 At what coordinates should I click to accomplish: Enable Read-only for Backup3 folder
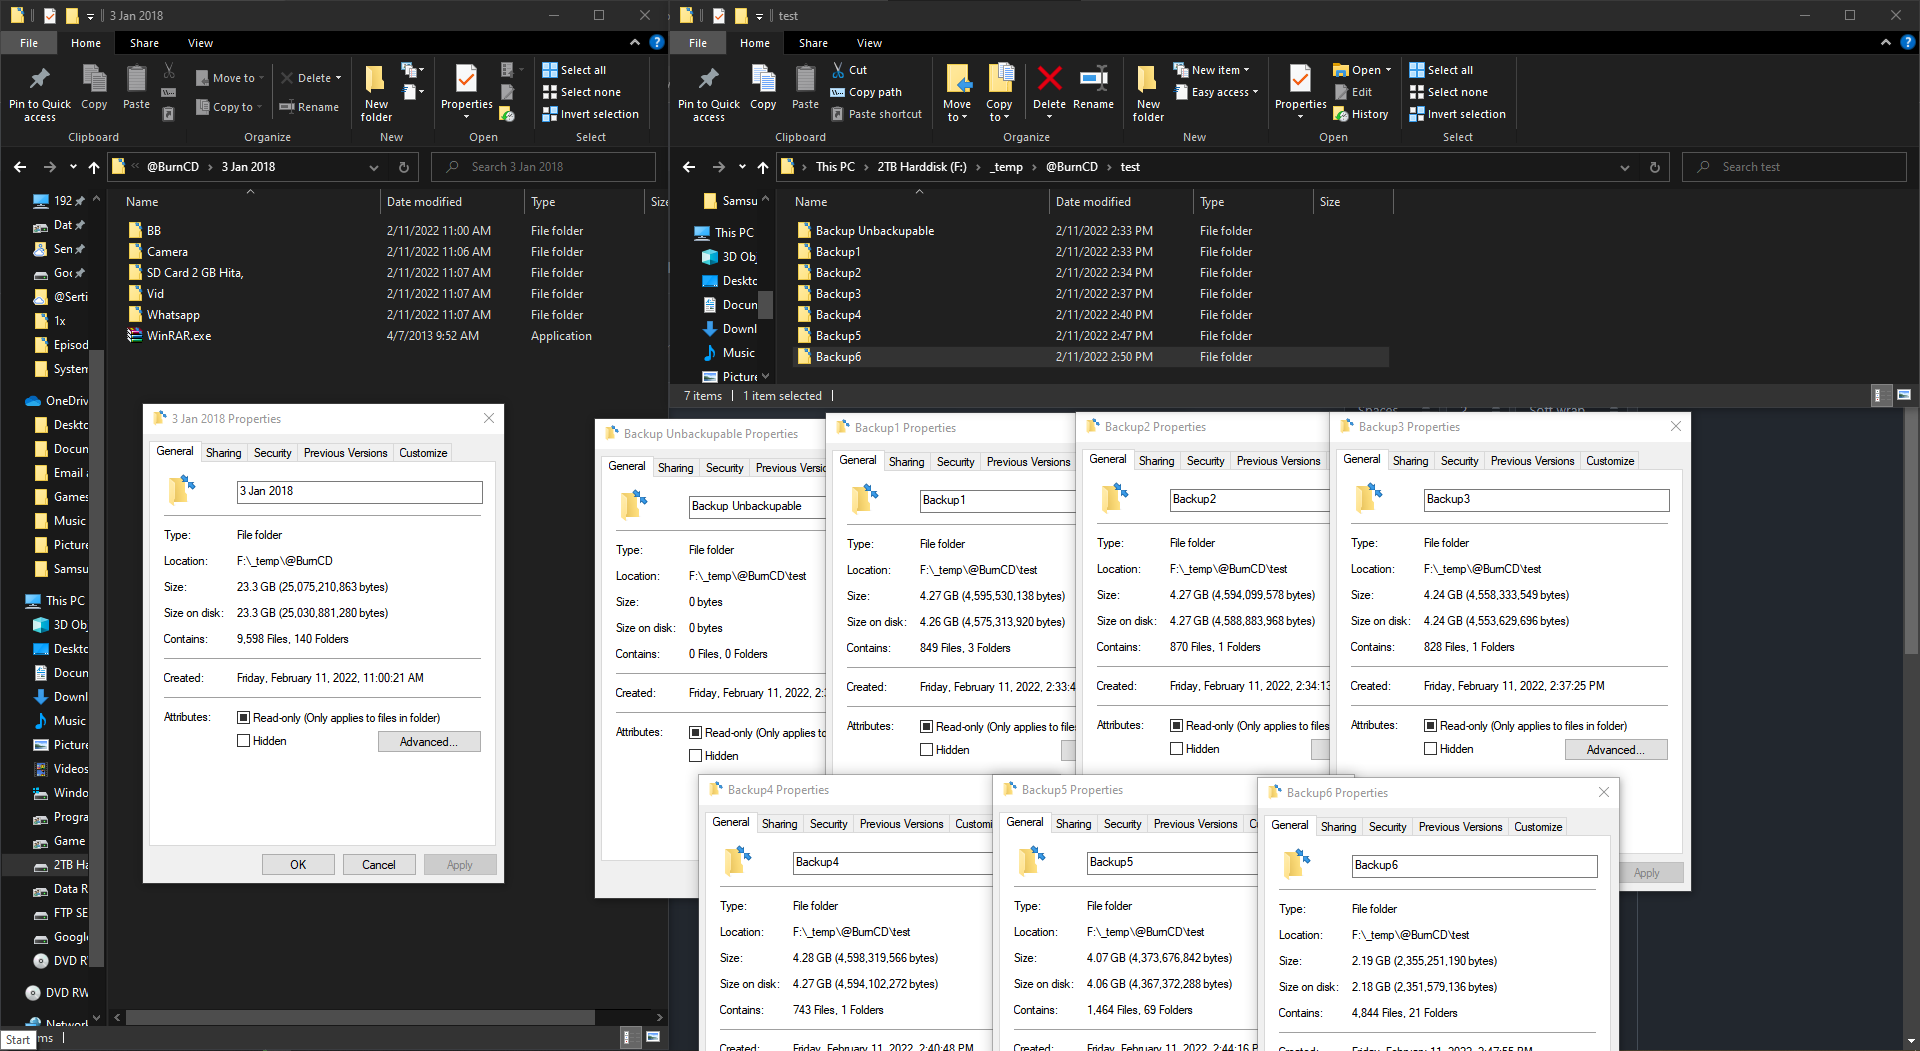[x=1432, y=725]
